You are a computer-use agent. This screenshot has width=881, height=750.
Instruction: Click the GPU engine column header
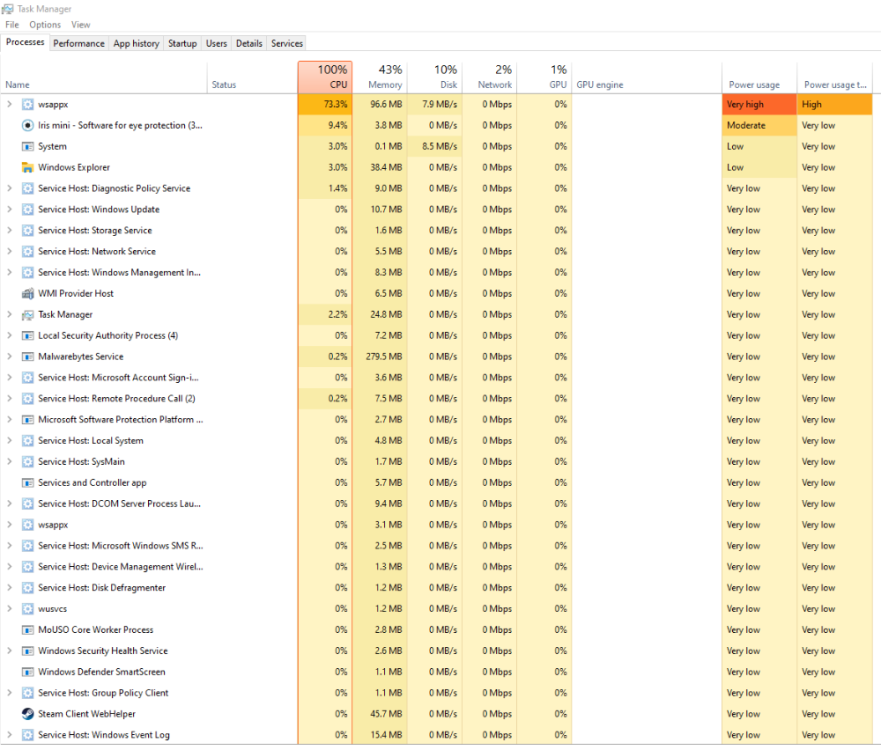[647, 77]
